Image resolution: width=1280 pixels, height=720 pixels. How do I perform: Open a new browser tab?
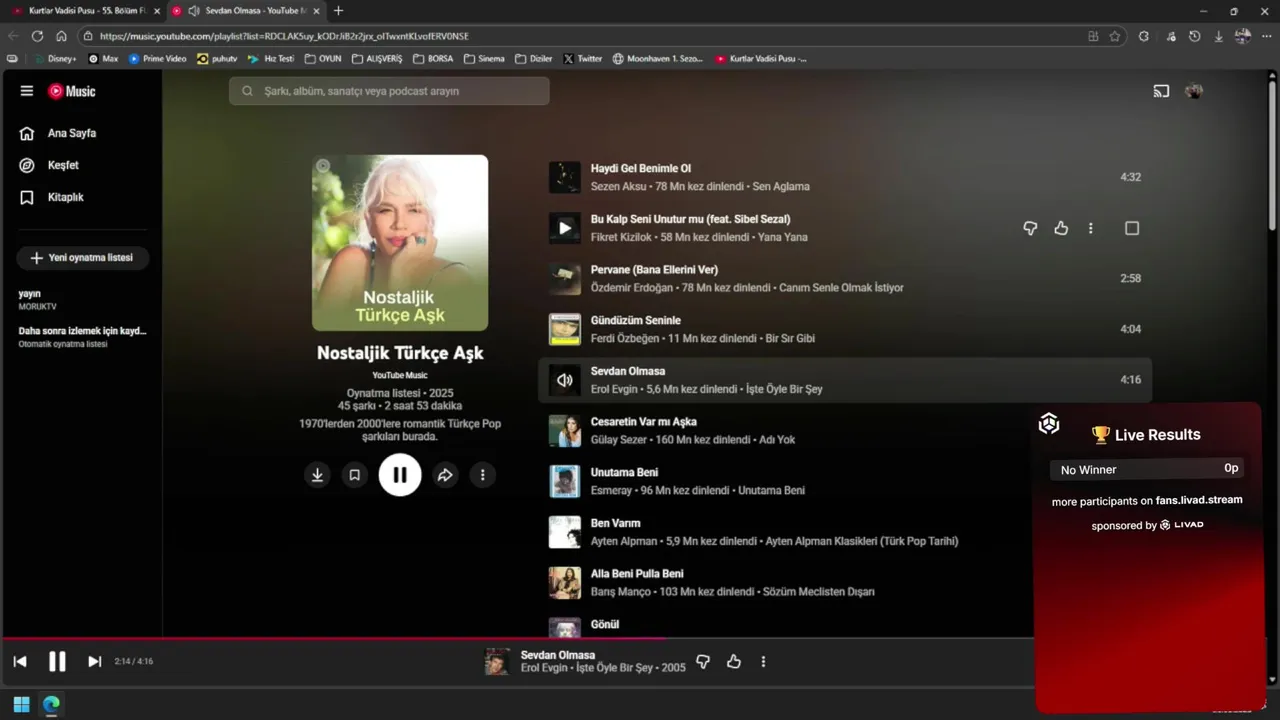tap(338, 11)
